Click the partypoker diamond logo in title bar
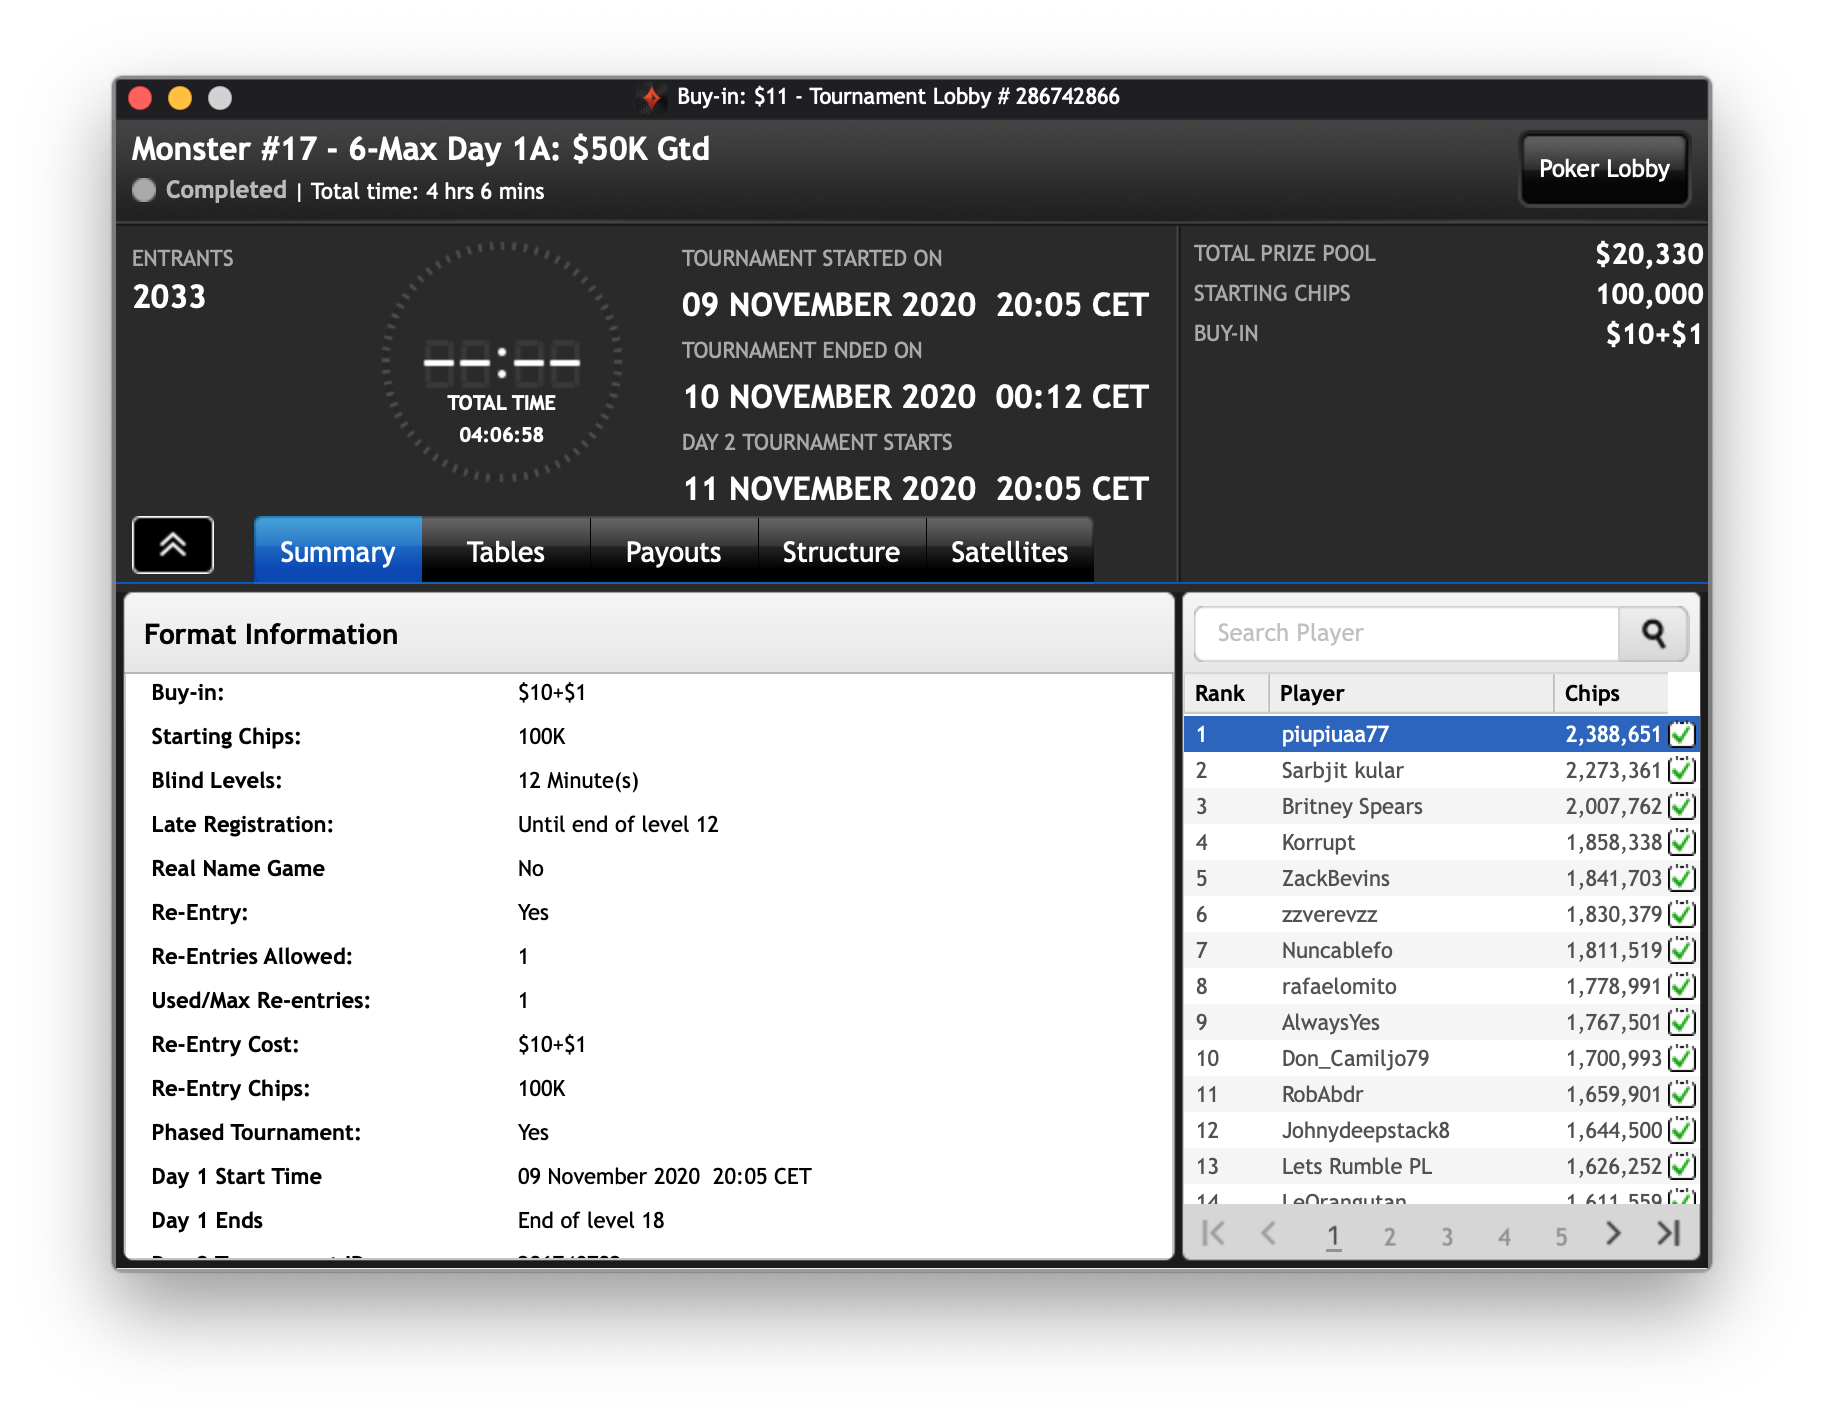The width and height of the screenshot is (1824, 1420). [x=651, y=97]
